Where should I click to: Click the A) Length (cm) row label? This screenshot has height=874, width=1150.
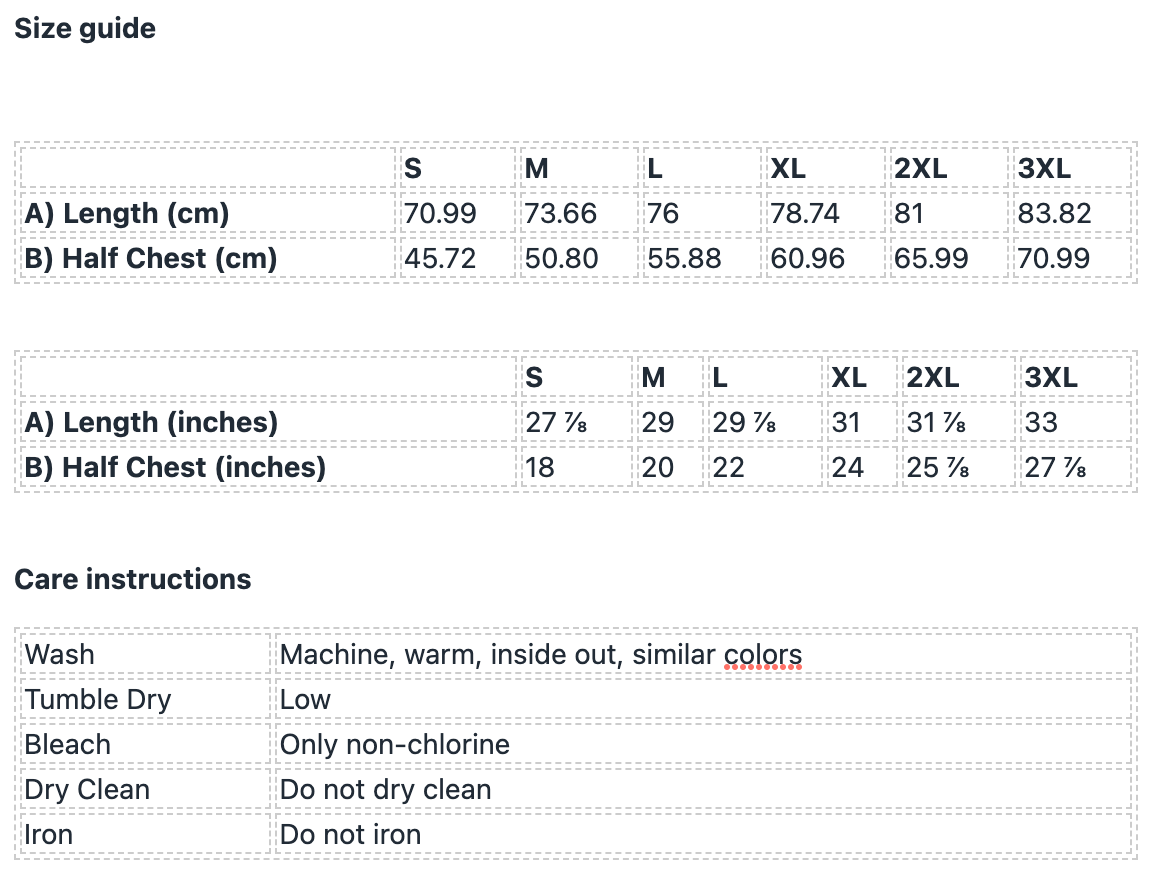tap(127, 213)
